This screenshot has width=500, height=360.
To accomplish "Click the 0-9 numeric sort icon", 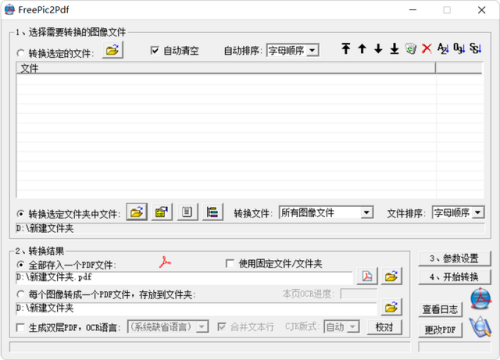I will (459, 49).
